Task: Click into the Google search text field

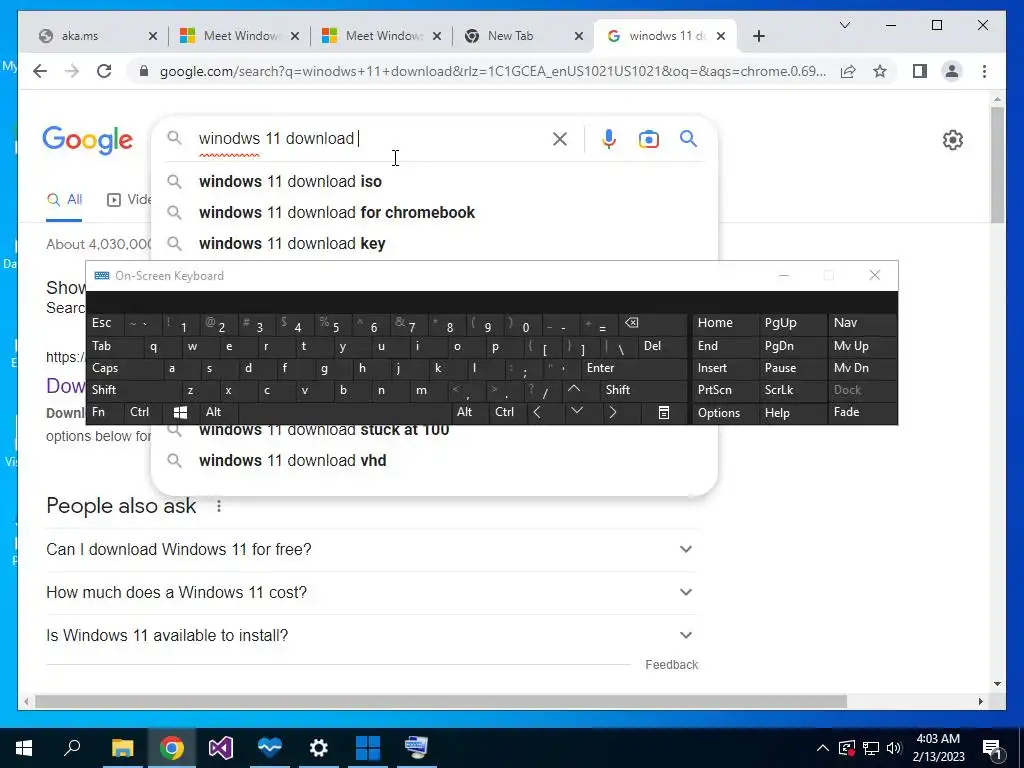Action: pyautogui.click(x=372, y=138)
